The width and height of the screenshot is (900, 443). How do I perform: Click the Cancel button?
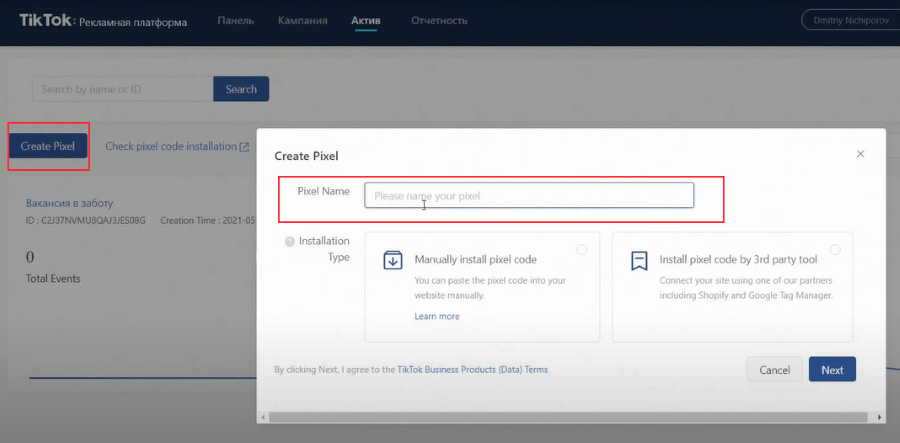coord(774,370)
